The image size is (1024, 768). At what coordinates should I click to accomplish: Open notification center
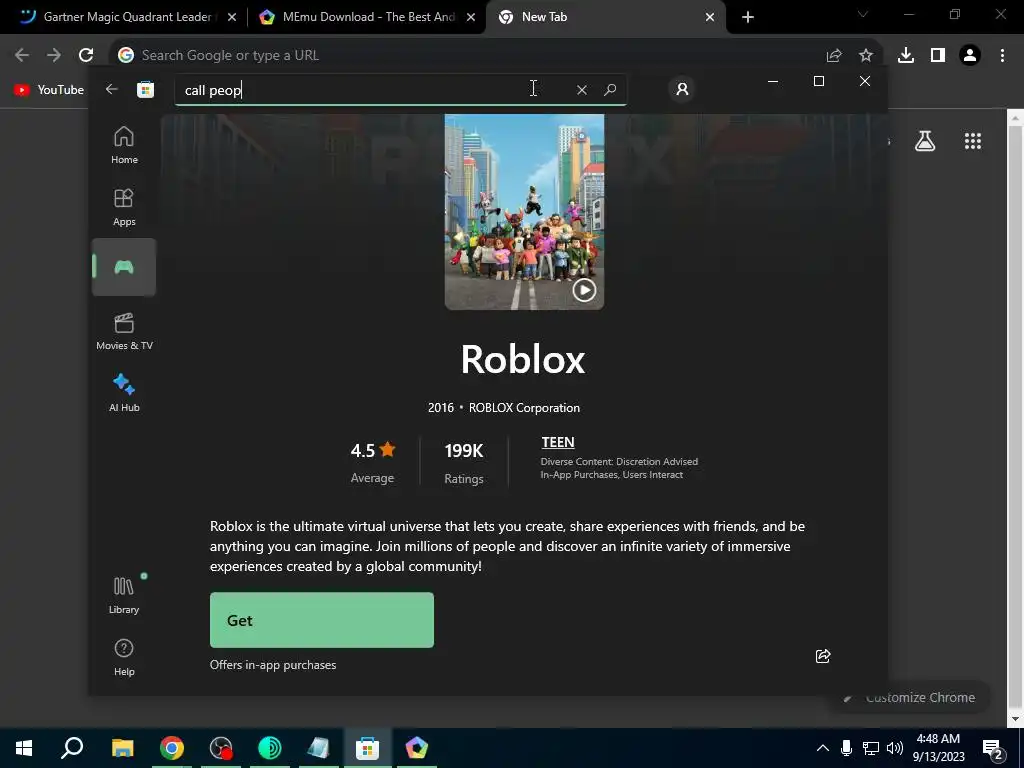pyautogui.click(x=993, y=748)
